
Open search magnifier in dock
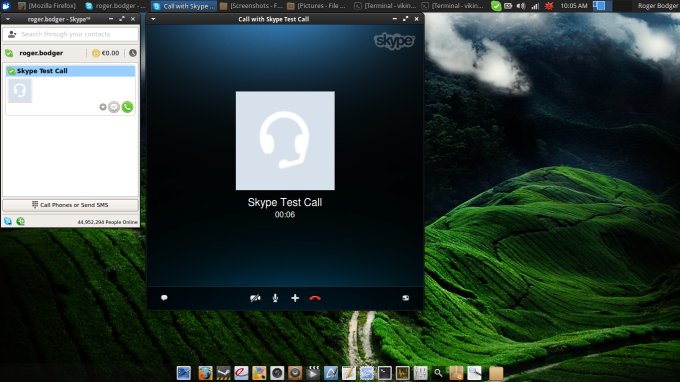click(438, 373)
